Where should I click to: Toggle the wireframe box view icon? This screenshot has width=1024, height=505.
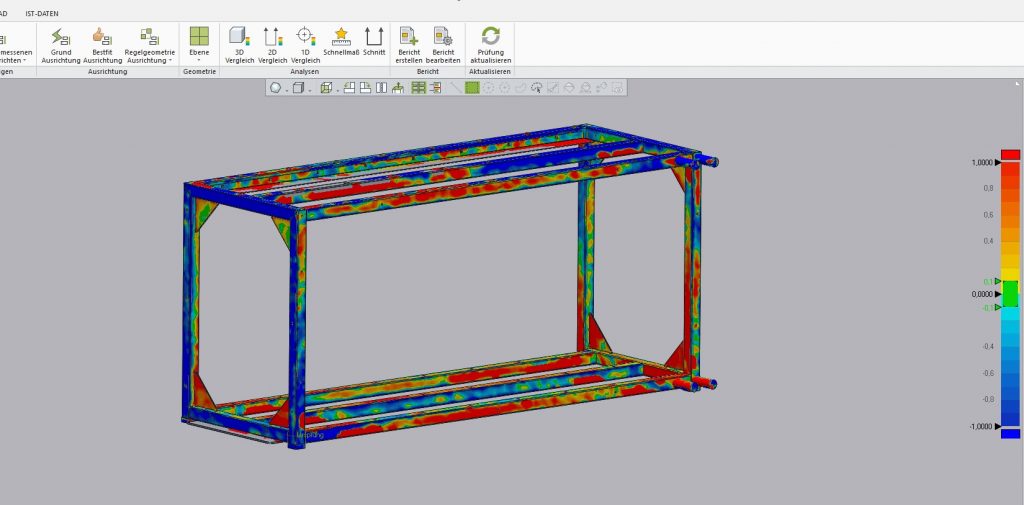[x=327, y=88]
